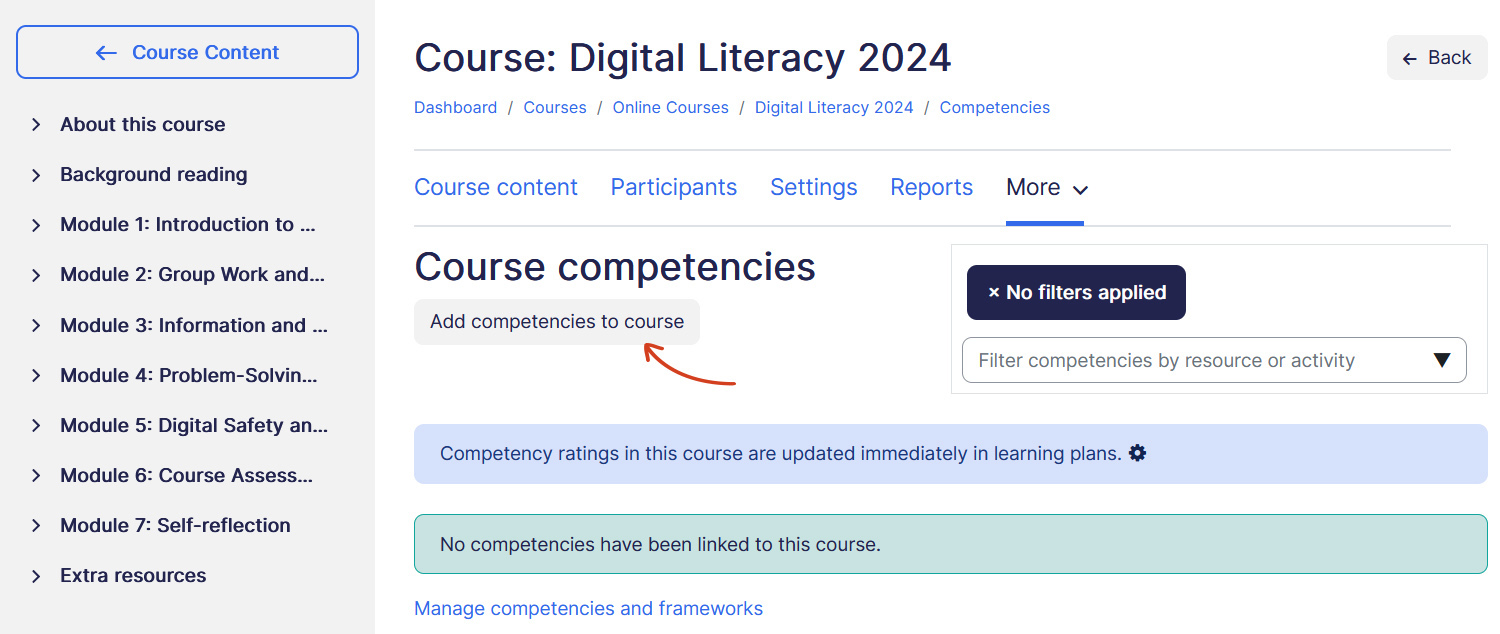The width and height of the screenshot is (1500, 634).
Task: Open Module 7: Self-reflection in sidebar
Action: [175, 525]
